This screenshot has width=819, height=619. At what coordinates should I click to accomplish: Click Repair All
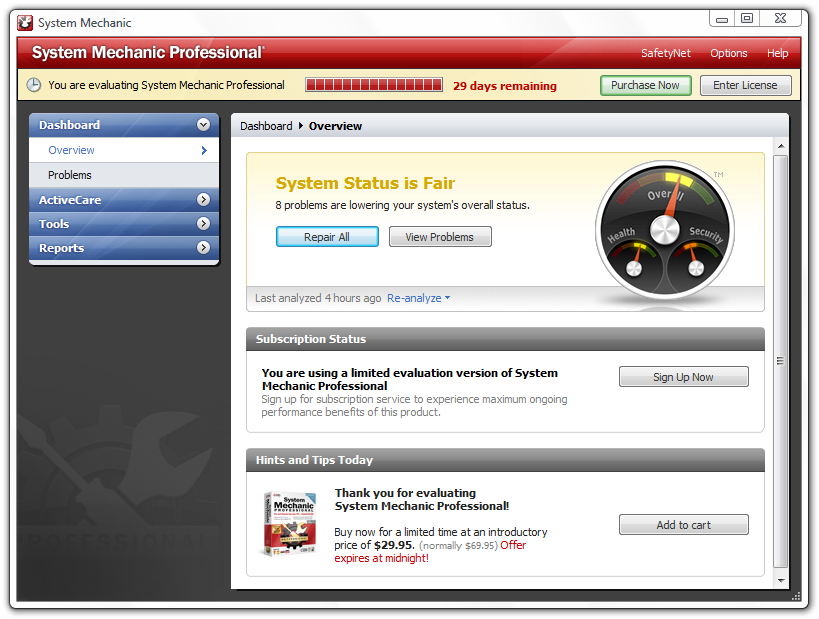click(327, 237)
